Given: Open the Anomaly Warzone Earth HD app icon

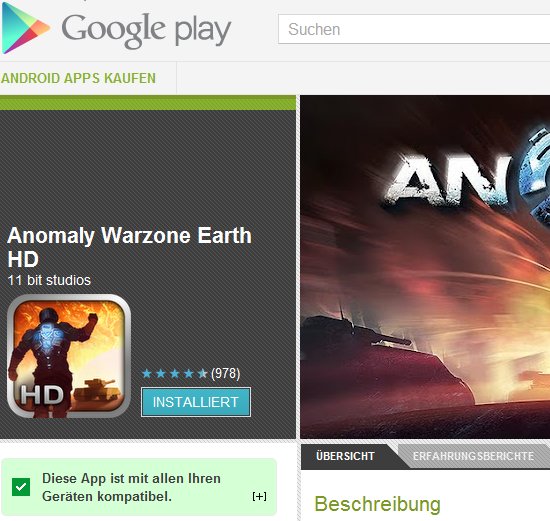Looking at the screenshot, I should 69,356.
